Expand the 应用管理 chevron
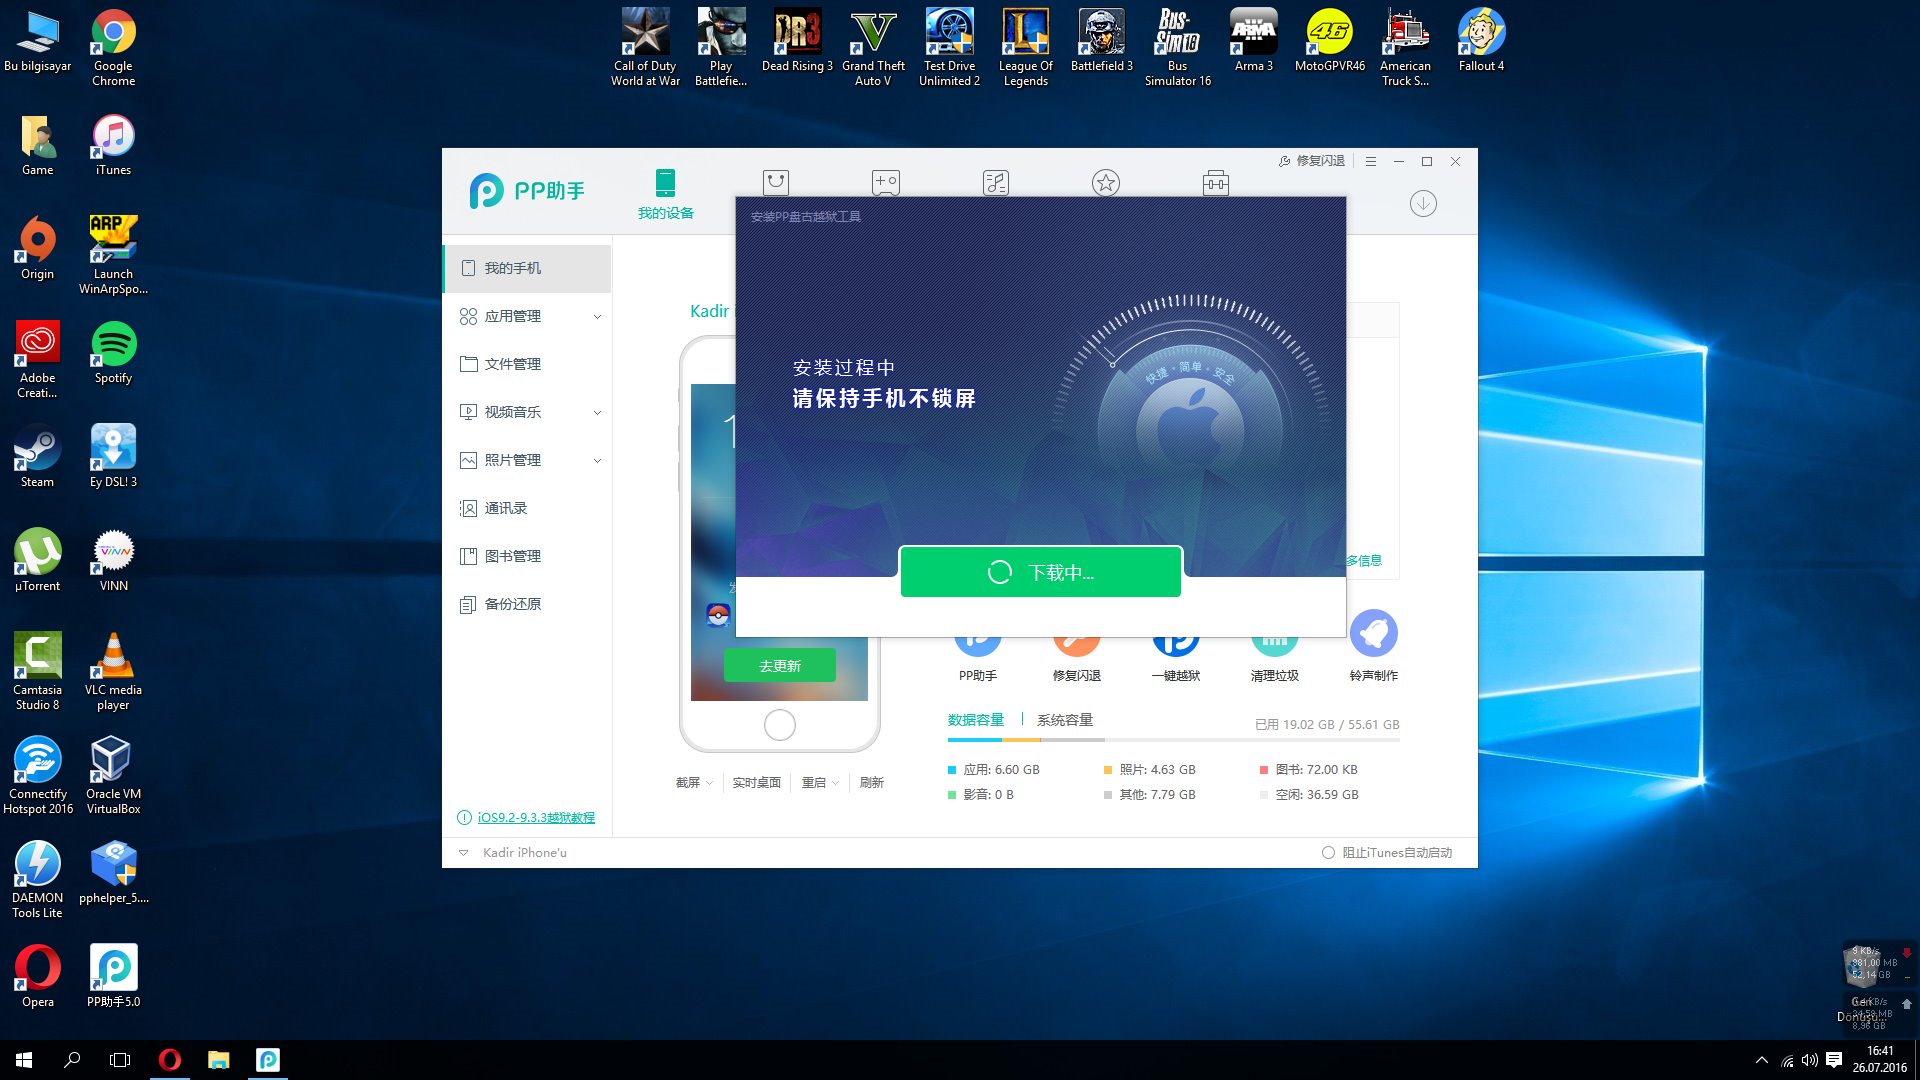Screen dimensions: 1920x1080 point(597,317)
